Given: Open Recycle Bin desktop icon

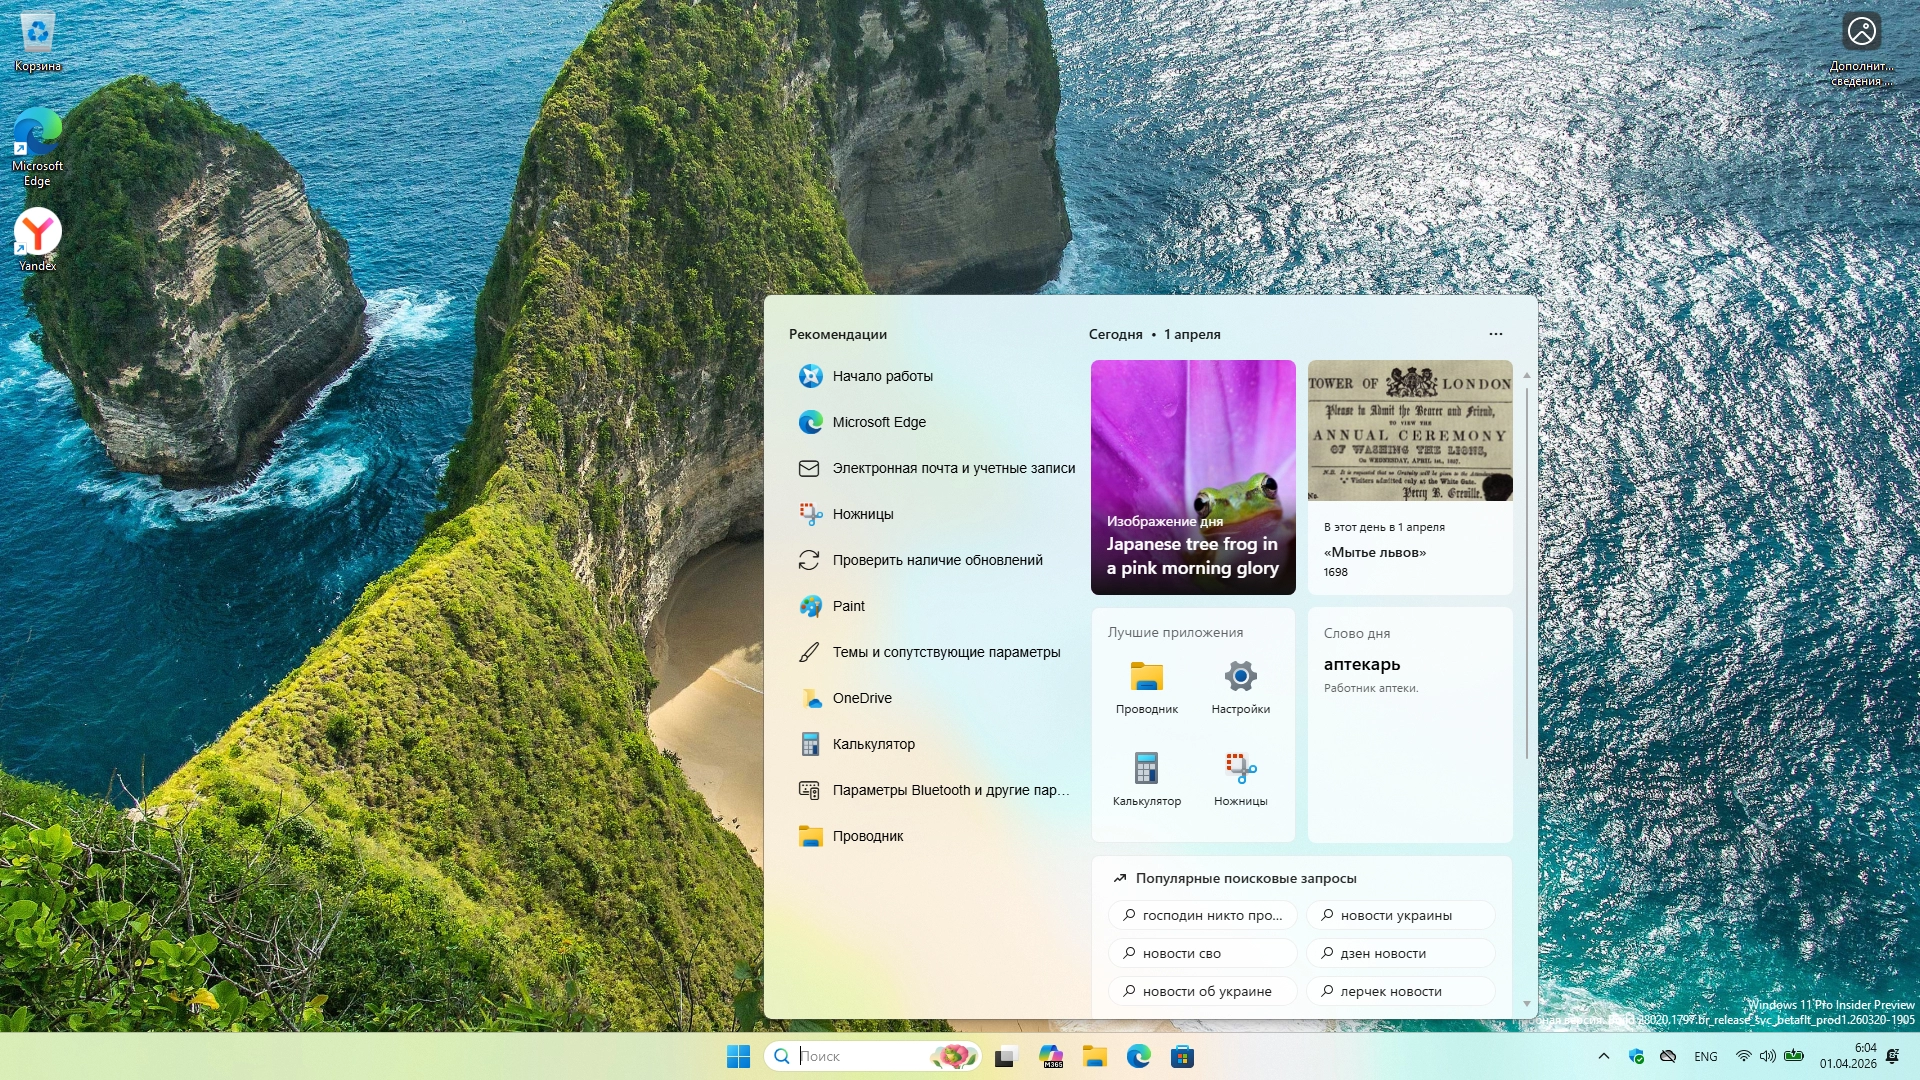Looking at the screenshot, I should 37,40.
